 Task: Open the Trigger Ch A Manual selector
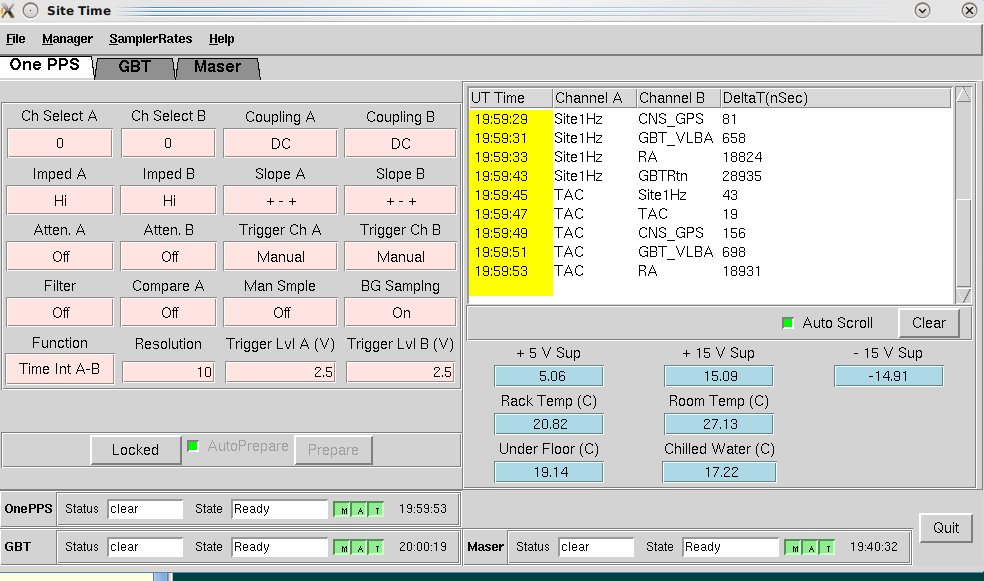[x=281, y=257]
